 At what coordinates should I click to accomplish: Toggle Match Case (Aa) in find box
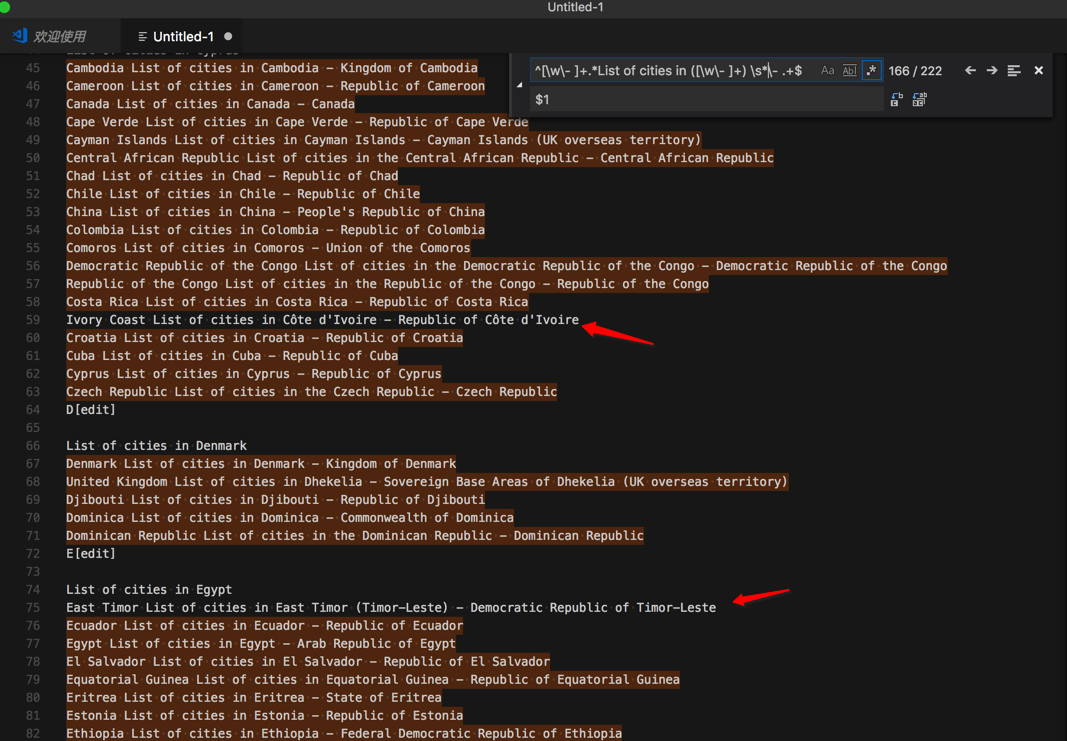coord(827,70)
